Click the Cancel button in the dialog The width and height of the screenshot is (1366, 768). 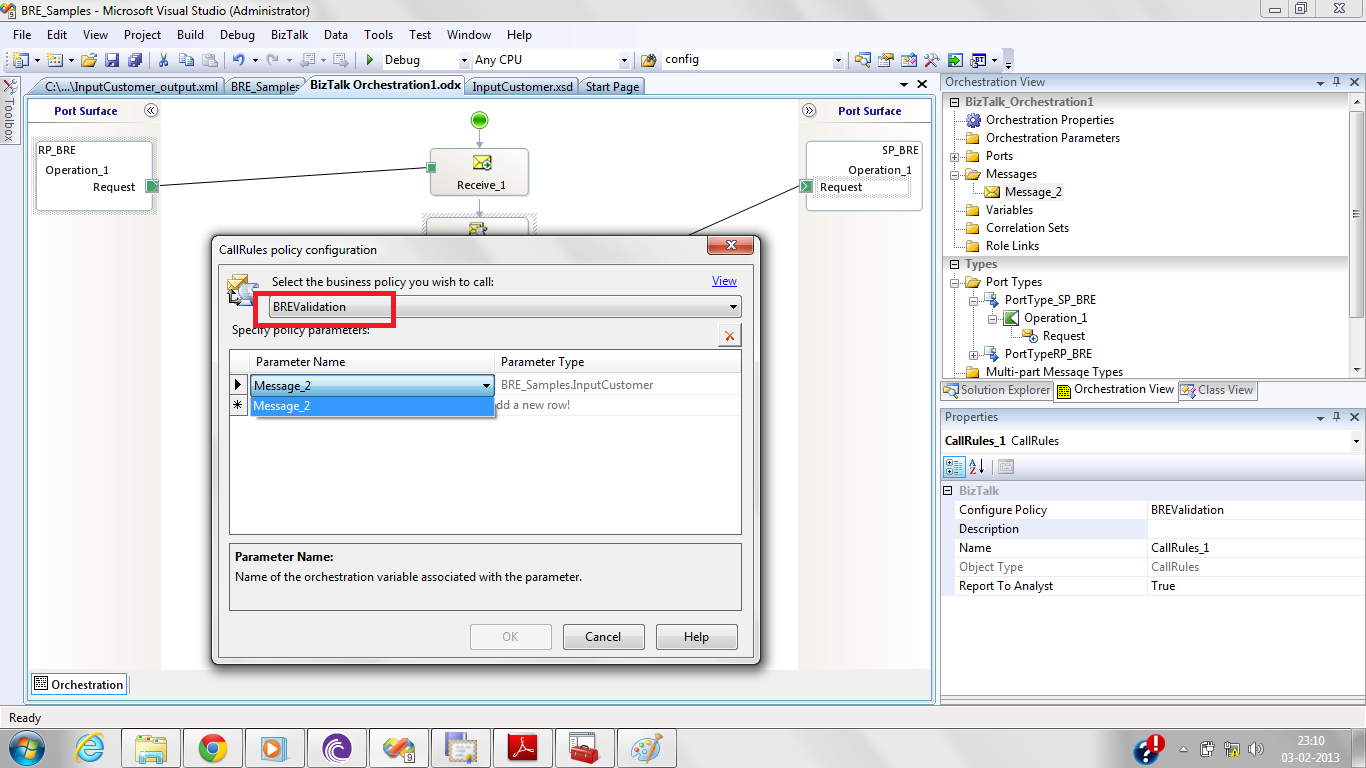pyautogui.click(x=603, y=637)
